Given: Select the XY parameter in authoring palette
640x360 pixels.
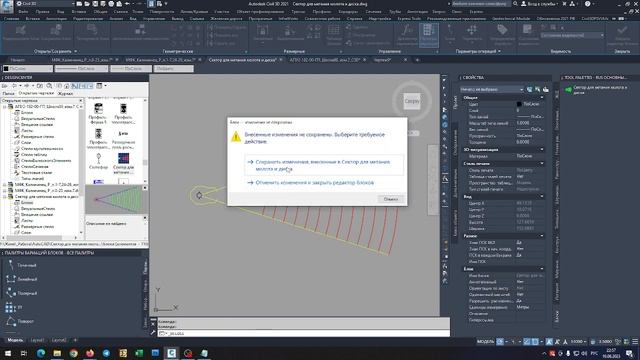Looking at the screenshot, I should tap(14, 307).
